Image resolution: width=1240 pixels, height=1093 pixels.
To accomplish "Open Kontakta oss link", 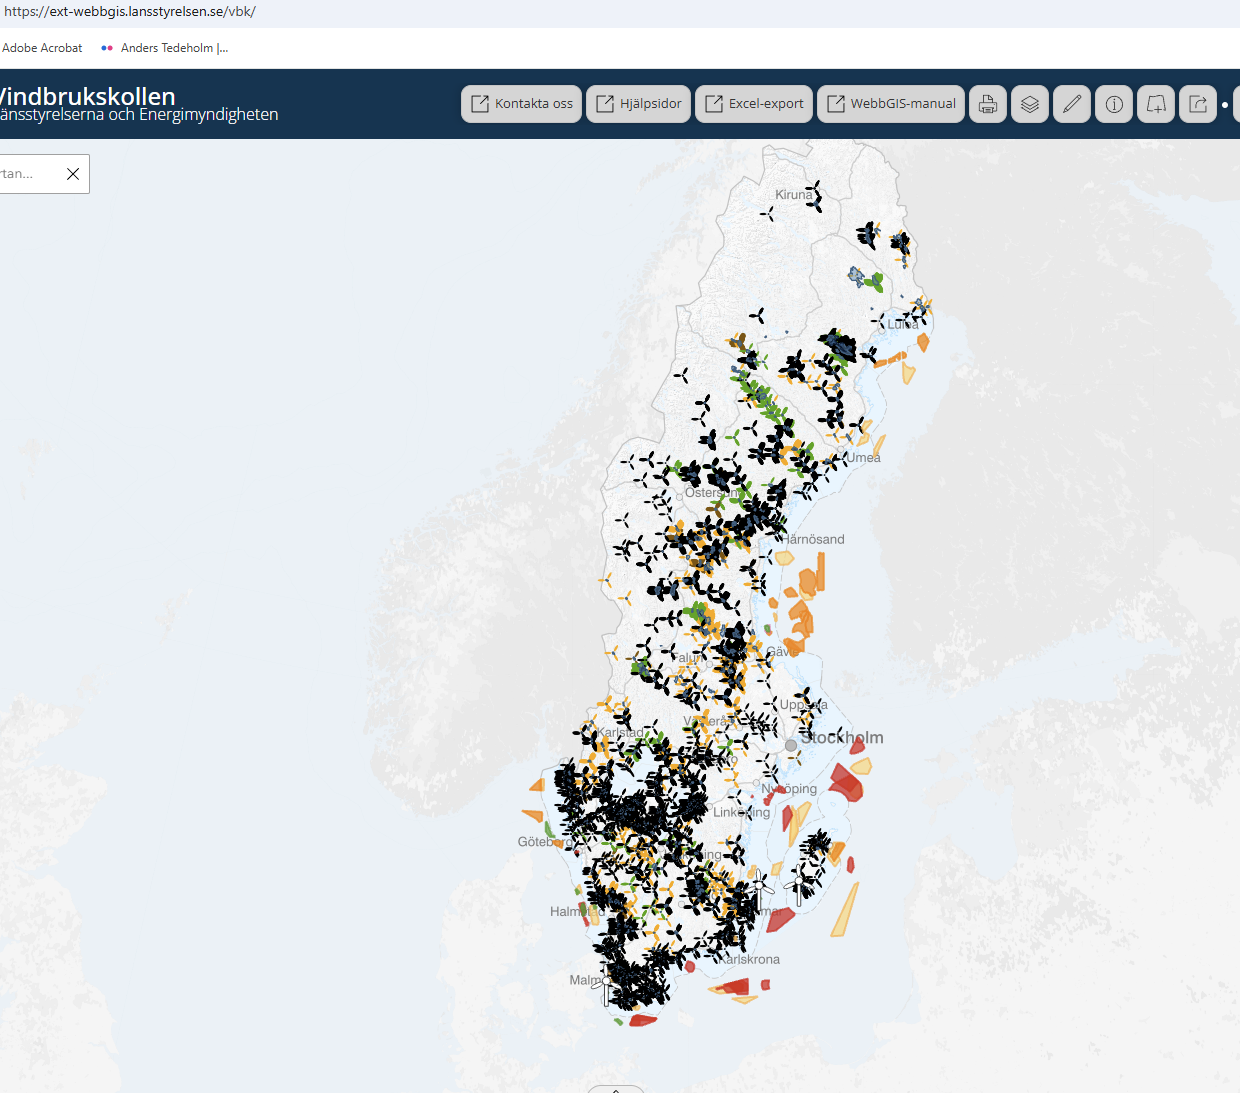I will pos(521,104).
